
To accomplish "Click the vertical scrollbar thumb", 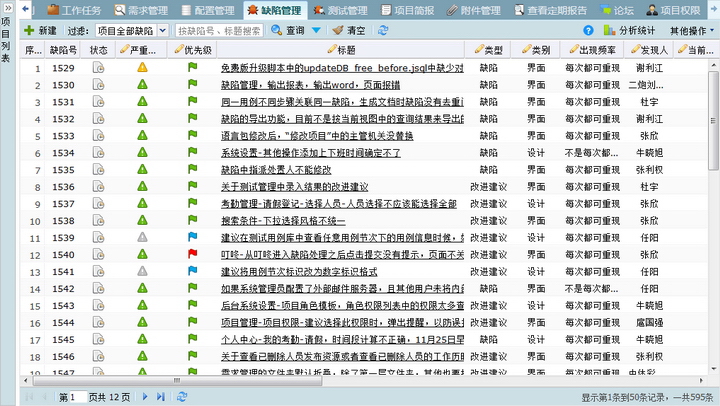I will [713, 121].
